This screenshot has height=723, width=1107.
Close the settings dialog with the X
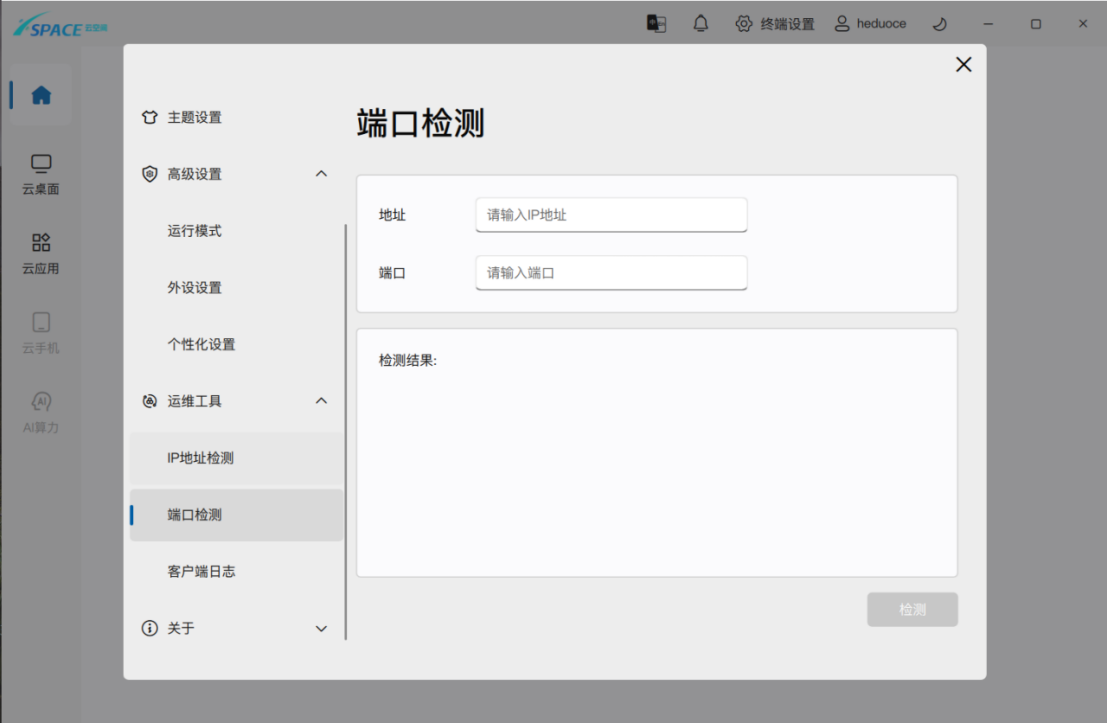(x=963, y=65)
